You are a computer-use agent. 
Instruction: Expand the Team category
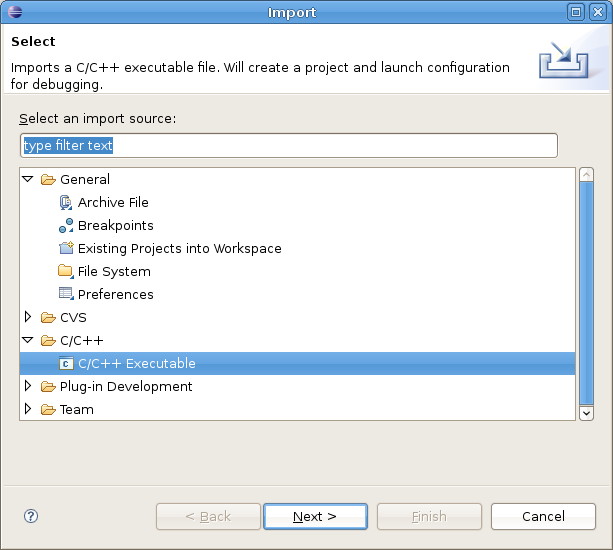click(28, 409)
